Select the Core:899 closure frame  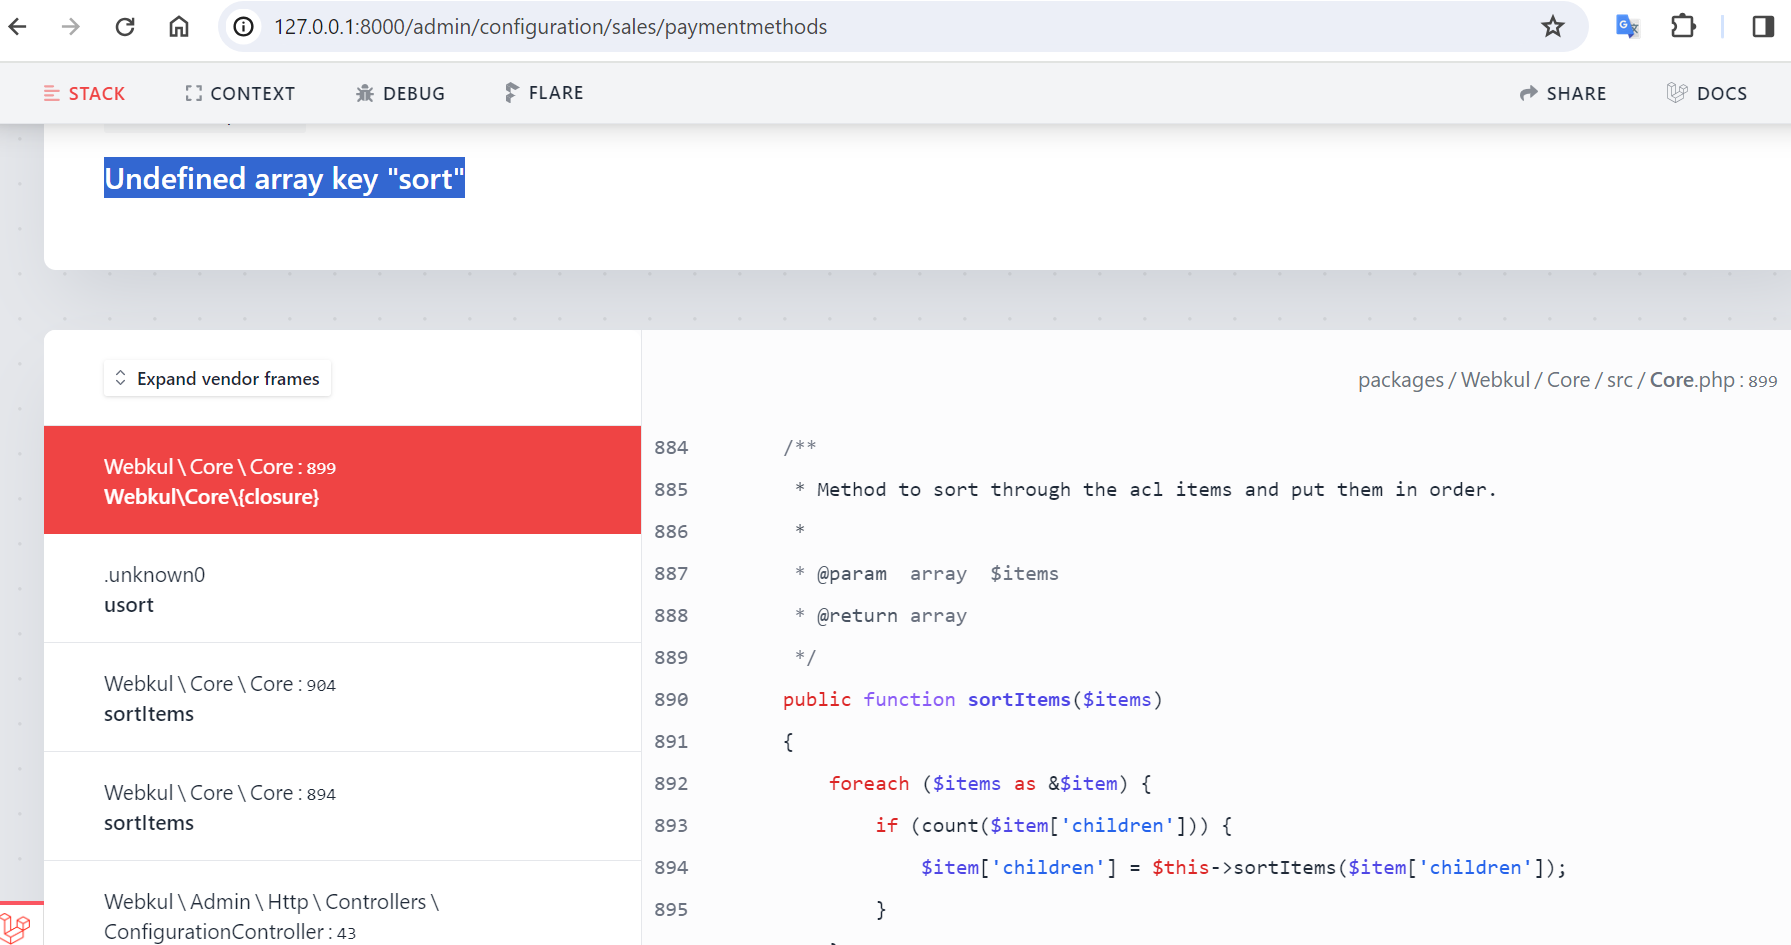point(342,480)
